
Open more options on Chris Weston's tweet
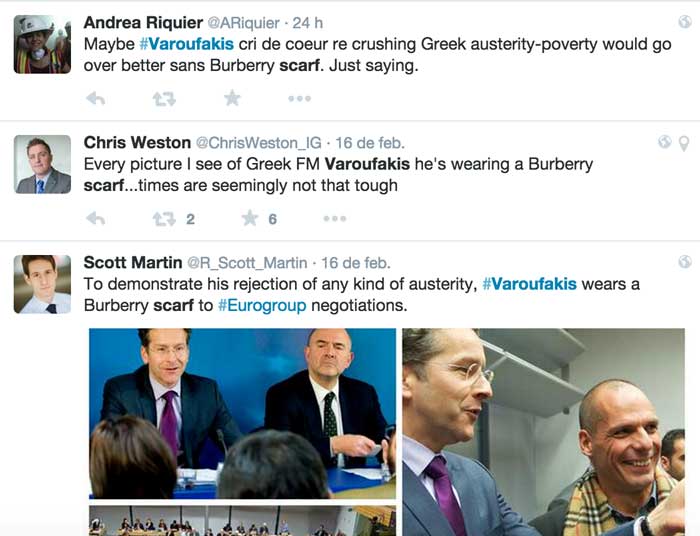pos(335,219)
